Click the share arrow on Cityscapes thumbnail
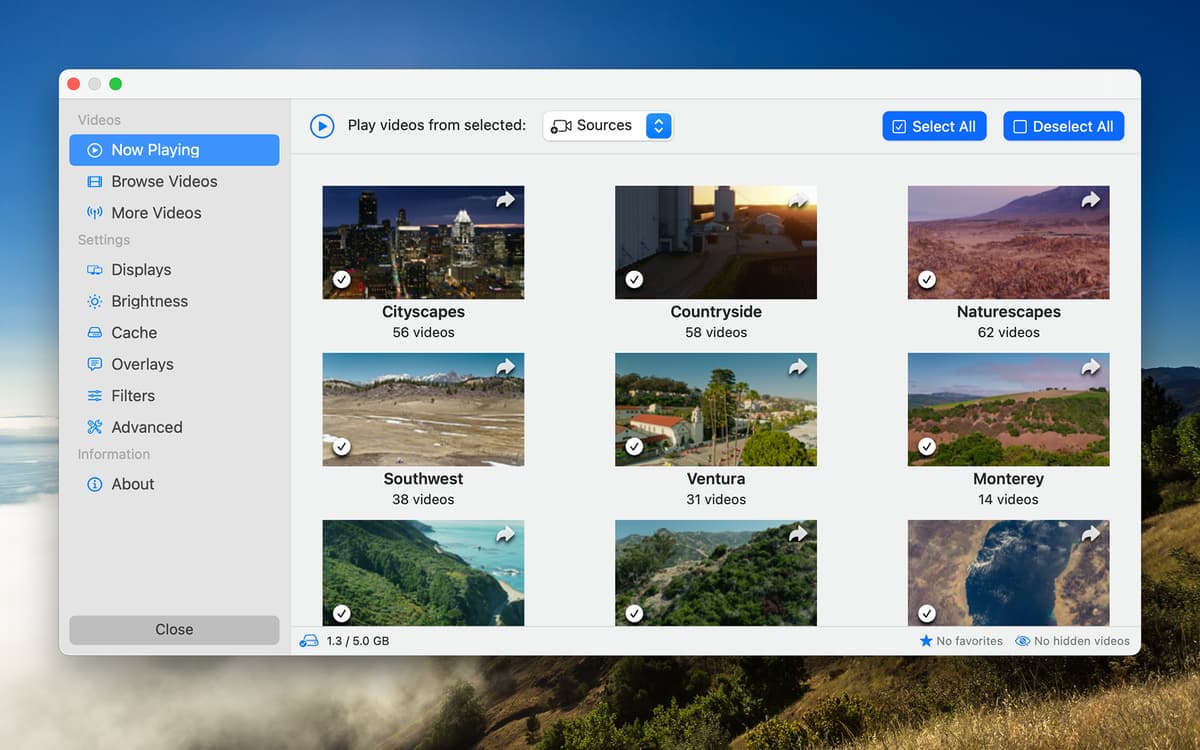 (x=505, y=200)
